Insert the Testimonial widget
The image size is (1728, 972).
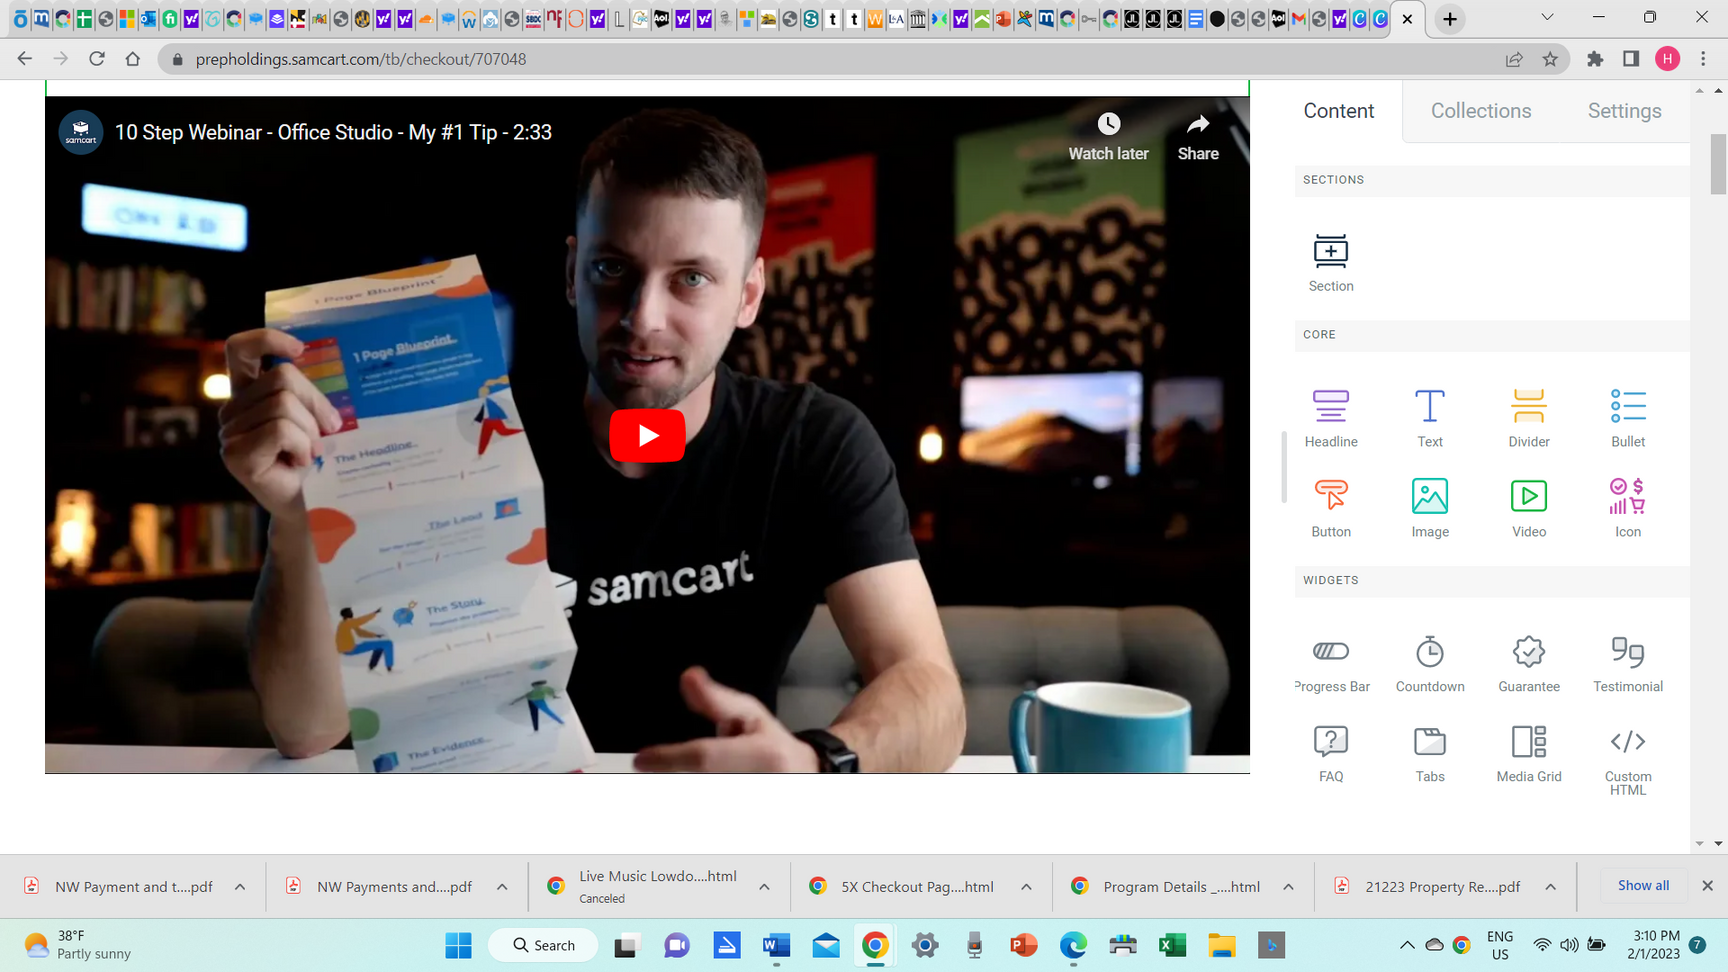tap(1627, 663)
